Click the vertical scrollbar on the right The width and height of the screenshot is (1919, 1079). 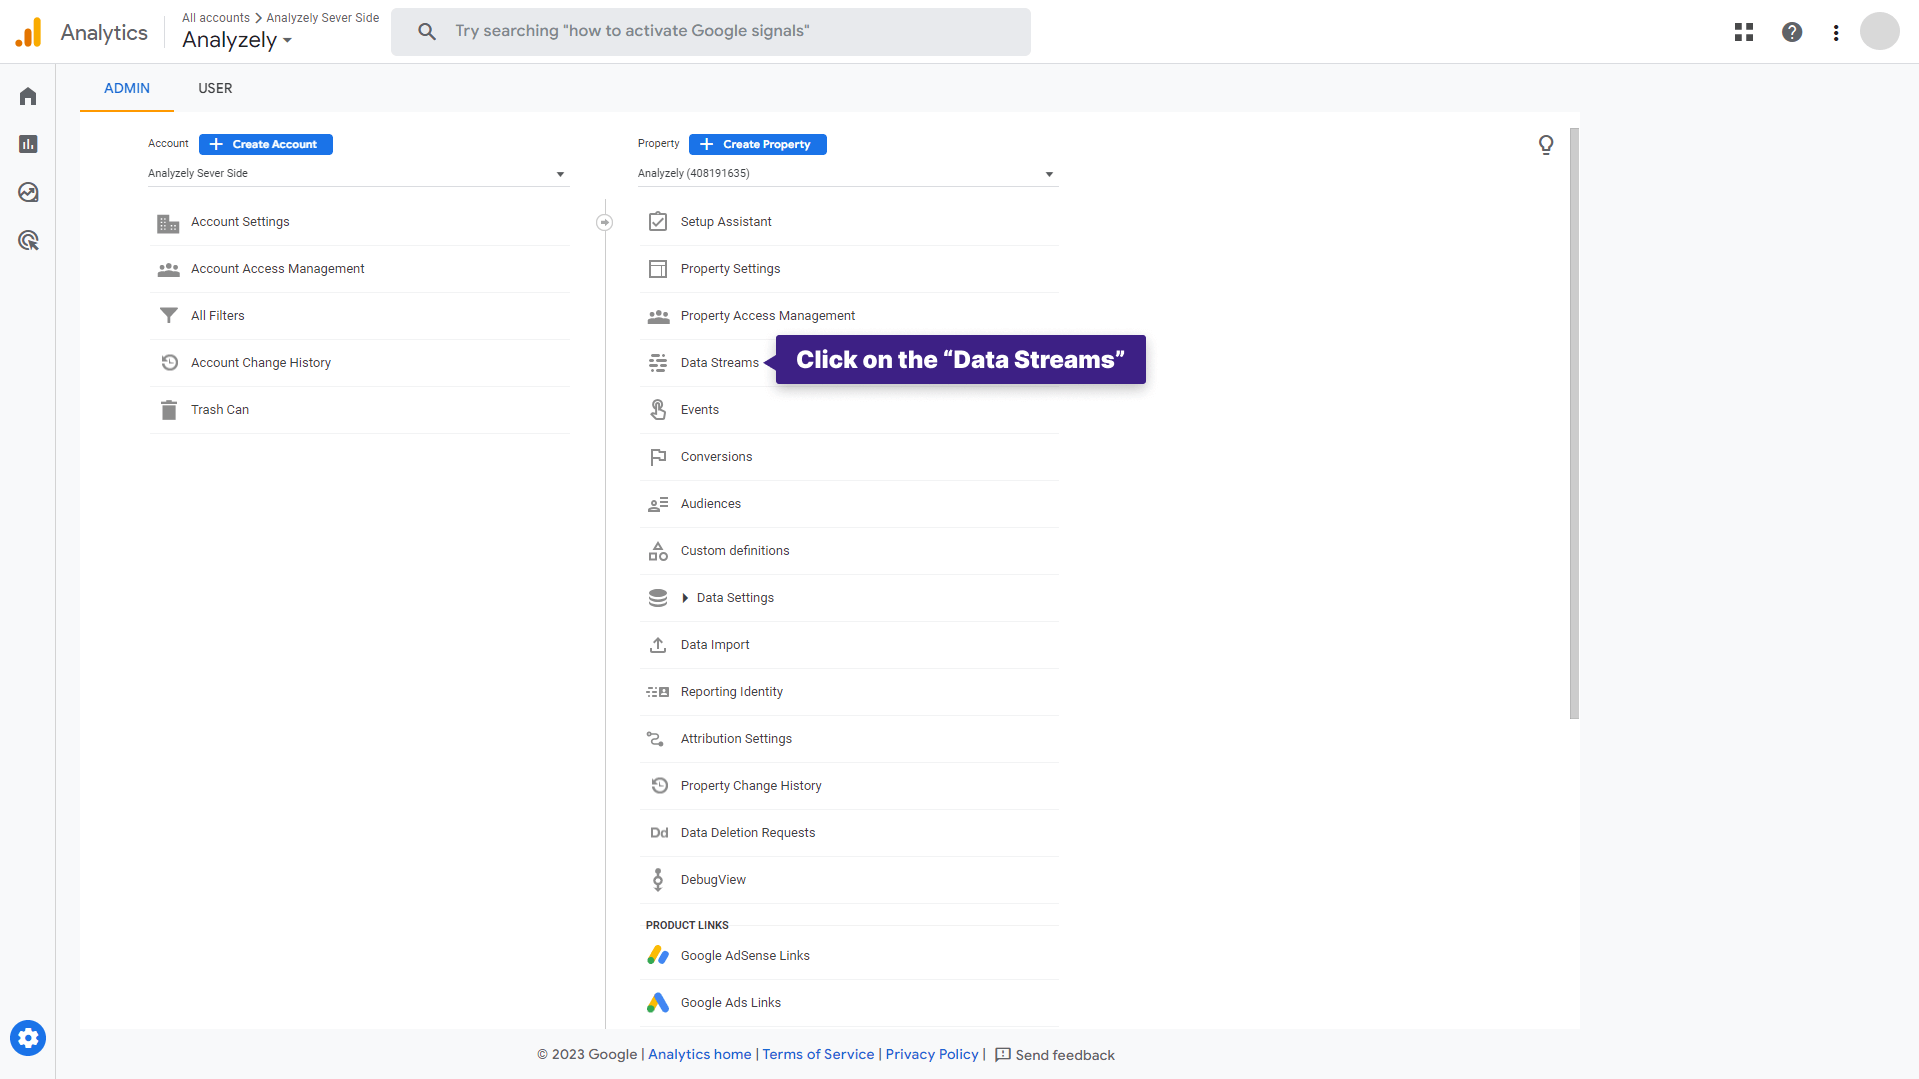pyautogui.click(x=1574, y=424)
